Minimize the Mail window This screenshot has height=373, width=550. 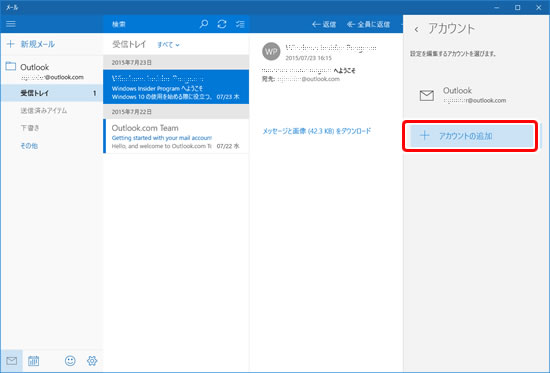[x=497, y=7]
